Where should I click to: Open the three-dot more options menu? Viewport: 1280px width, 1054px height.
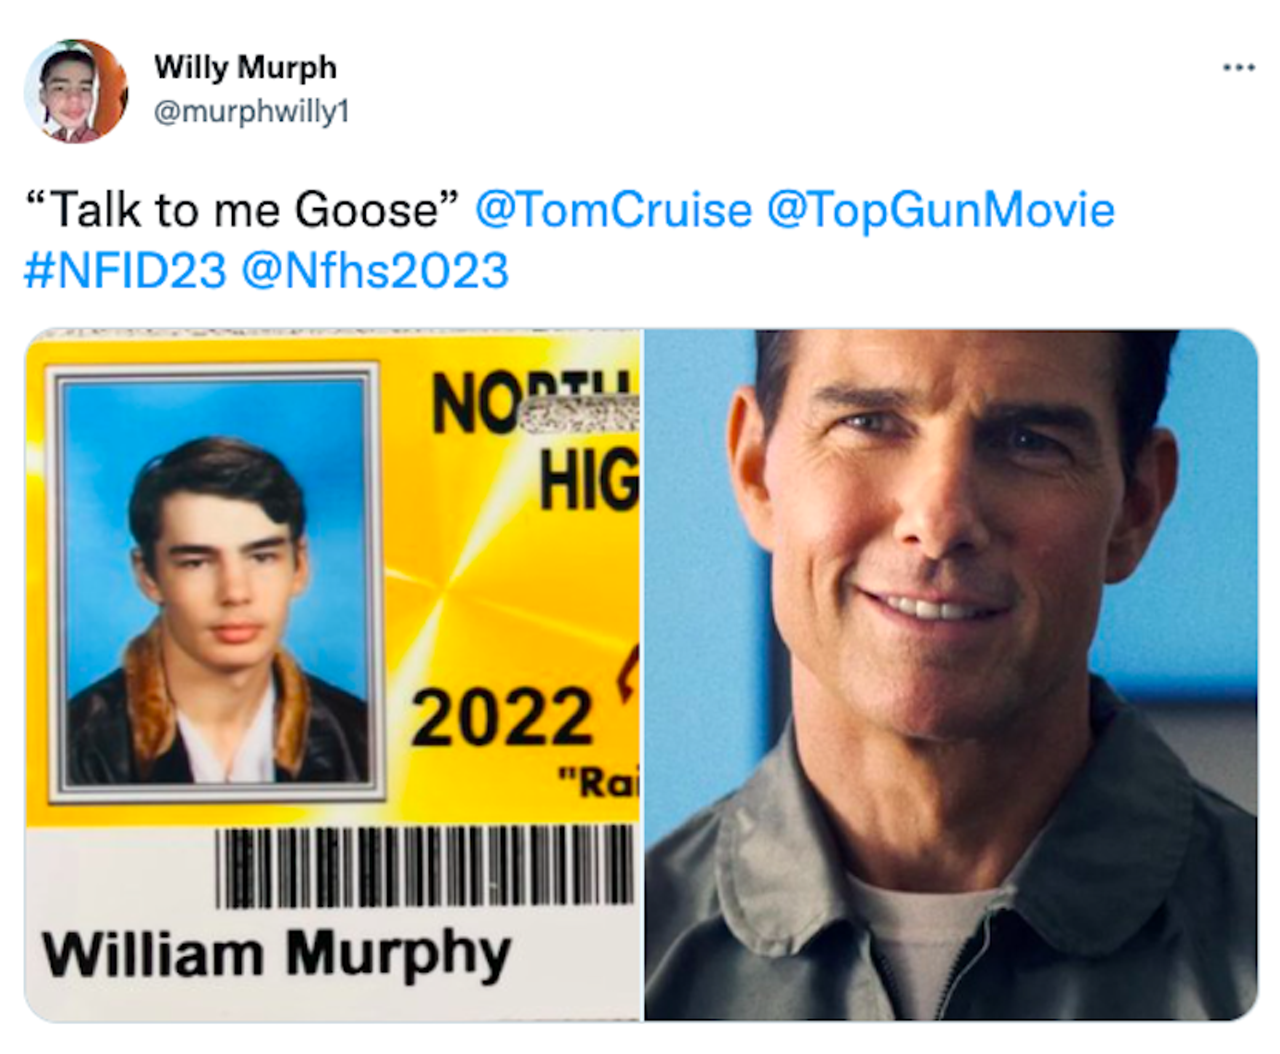1238,68
